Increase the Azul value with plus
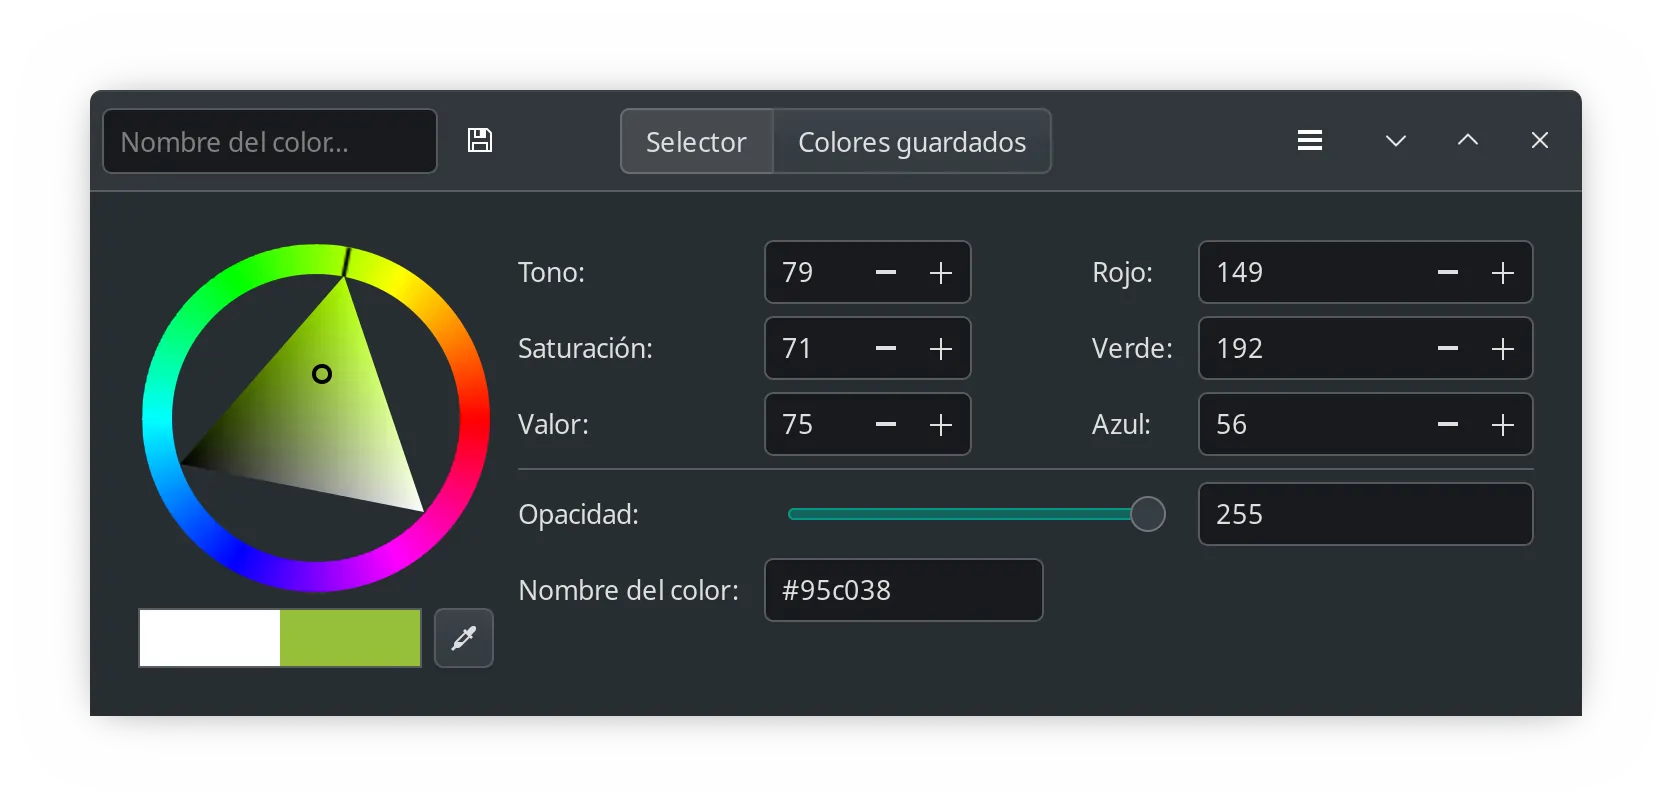1672x806 pixels. (x=1503, y=425)
